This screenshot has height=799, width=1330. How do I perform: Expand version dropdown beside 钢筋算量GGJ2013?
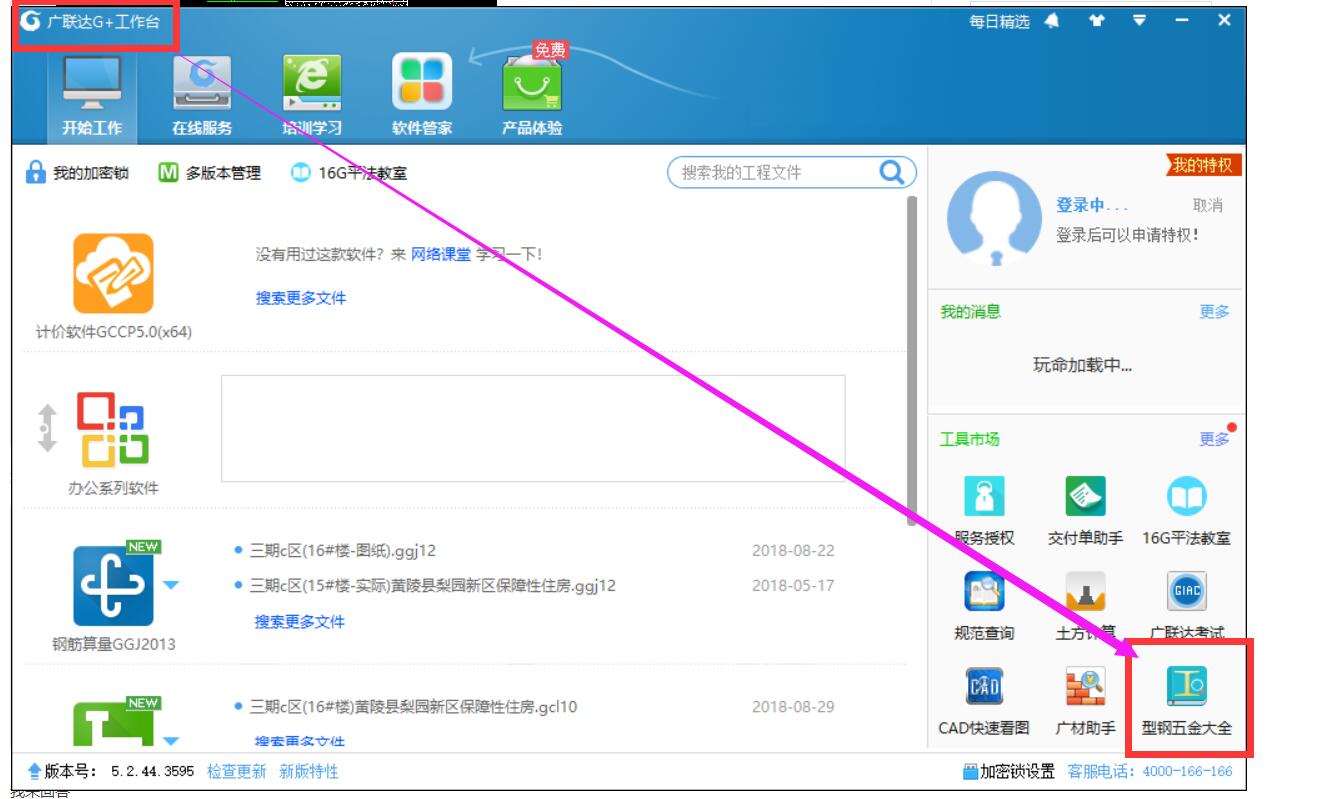[171, 585]
